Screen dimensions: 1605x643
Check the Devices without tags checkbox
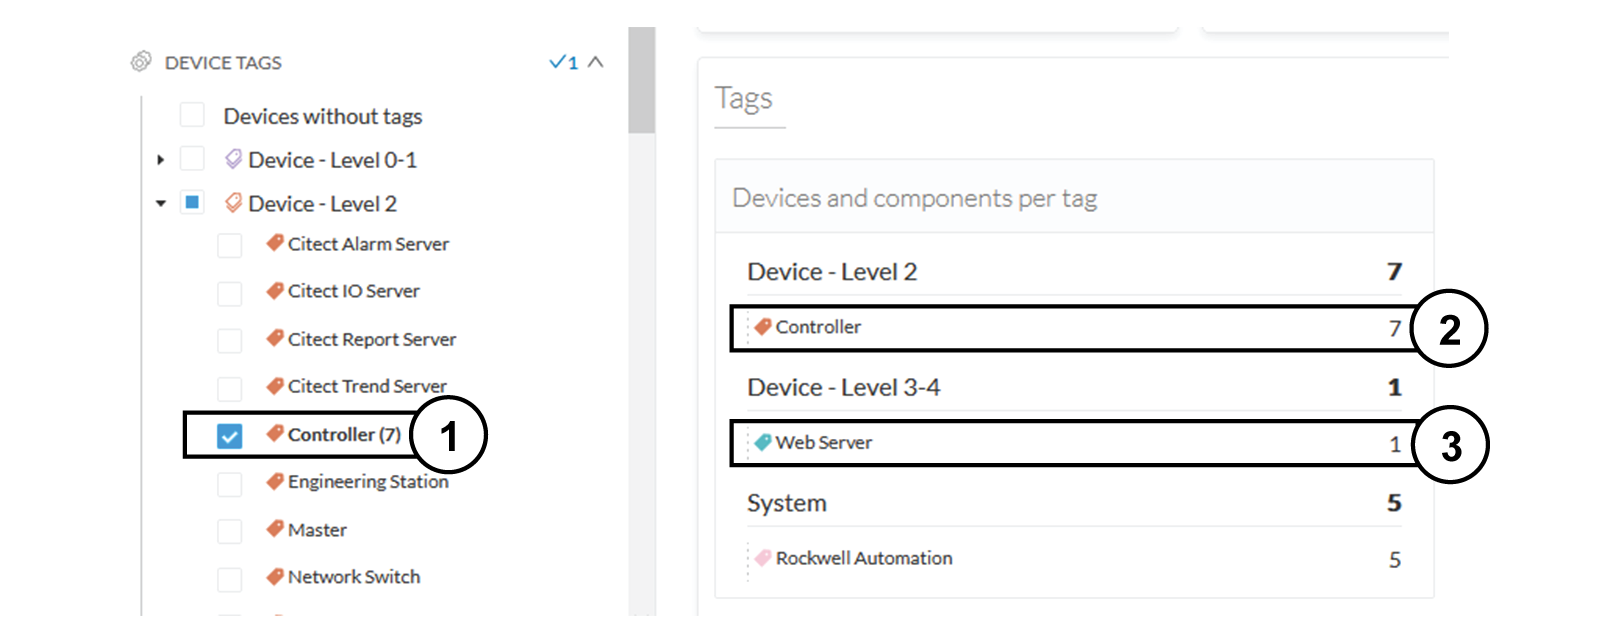192,115
